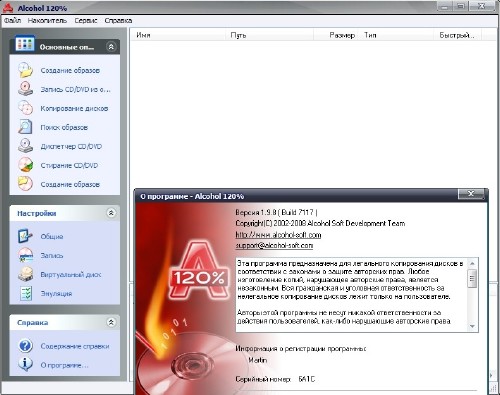Click the Запись settings icon
Image resolution: width=500 pixels, height=395 pixels.
point(25,255)
